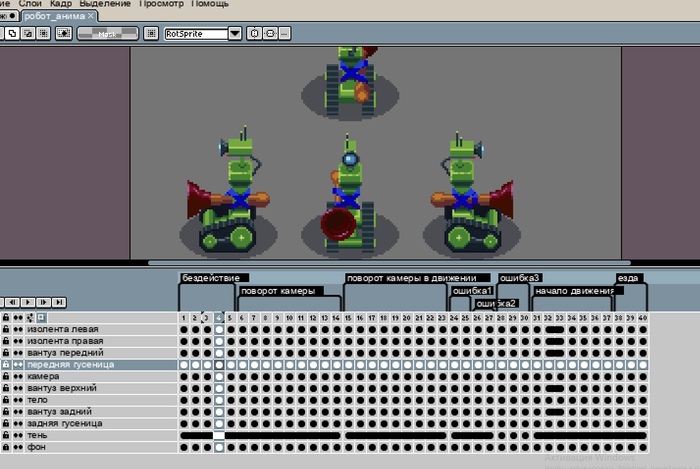Click the pivot display icon before RotSprite
700x469 pixels.
151,33
